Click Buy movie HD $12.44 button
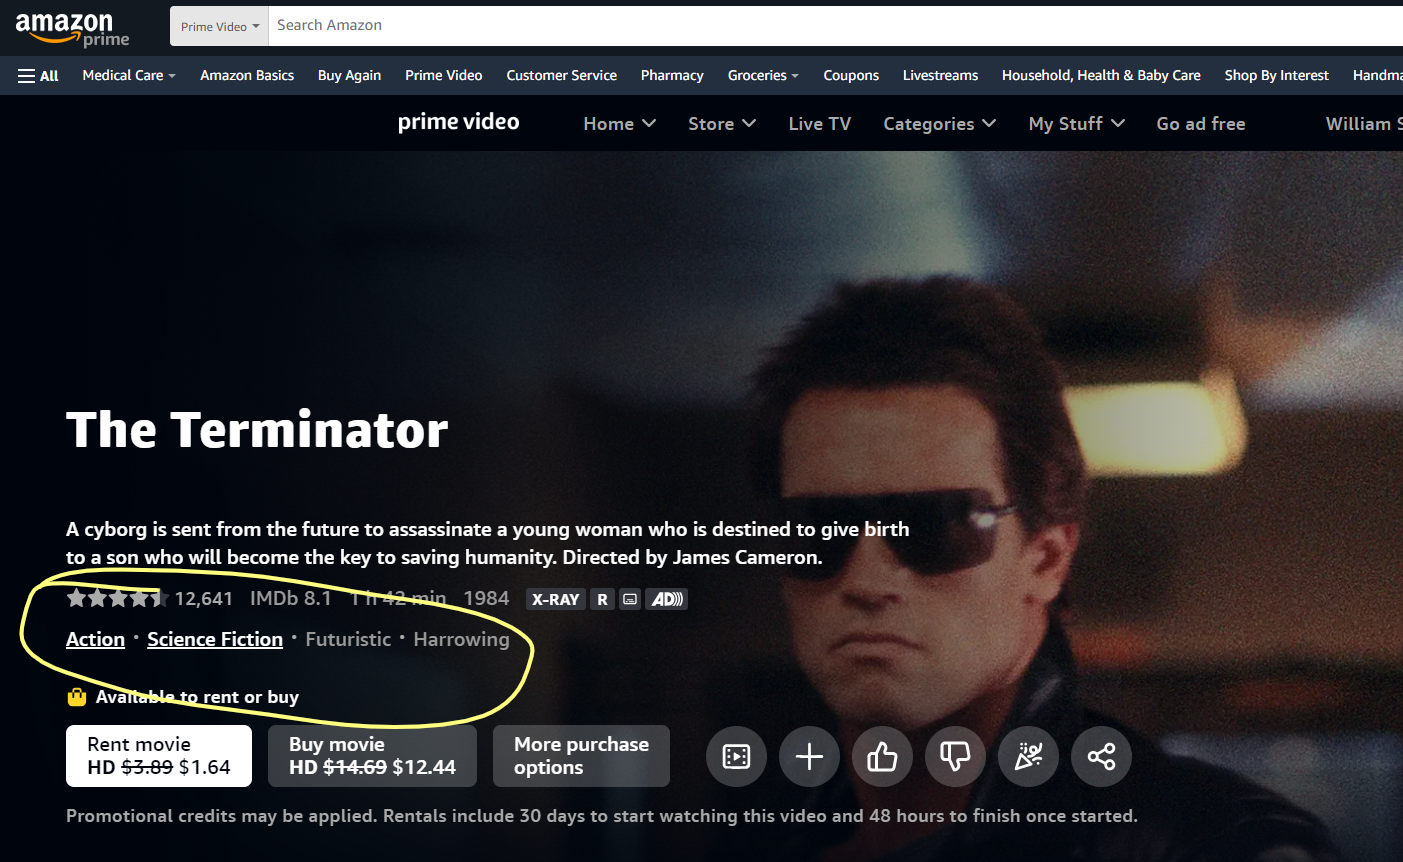 (x=372, y=756)
